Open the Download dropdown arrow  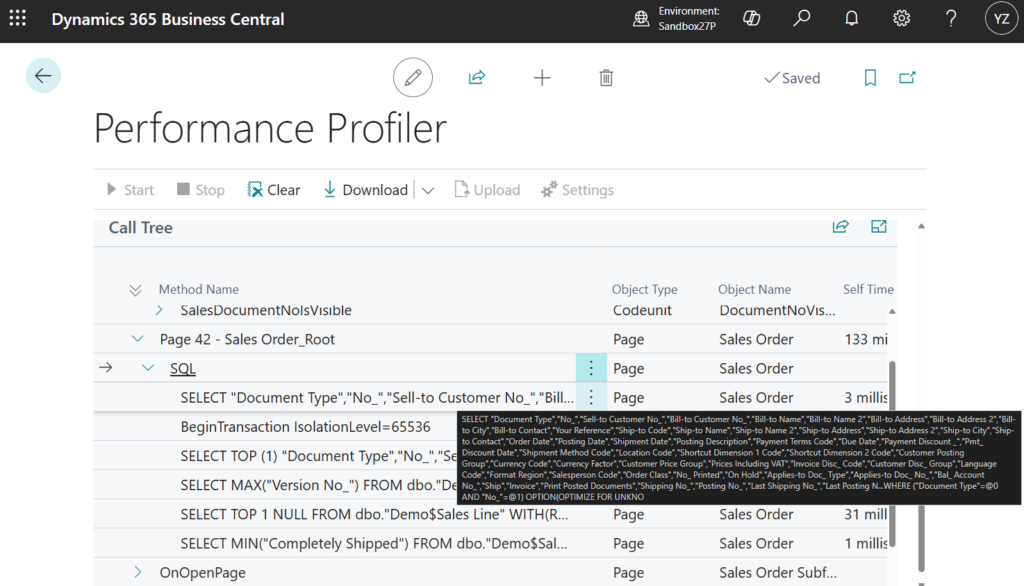tap(428, 190)
